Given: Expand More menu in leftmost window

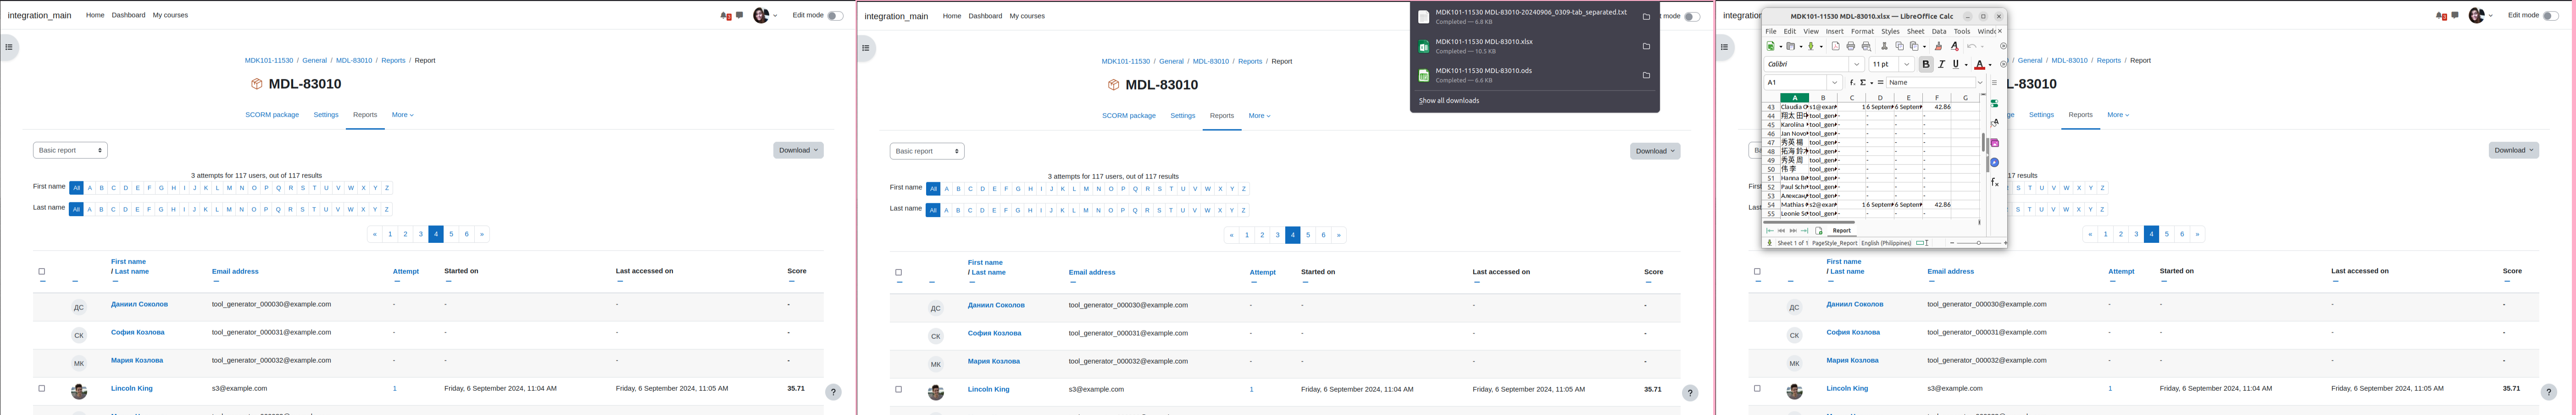Looking at the screenshot, I should (403, 115).
